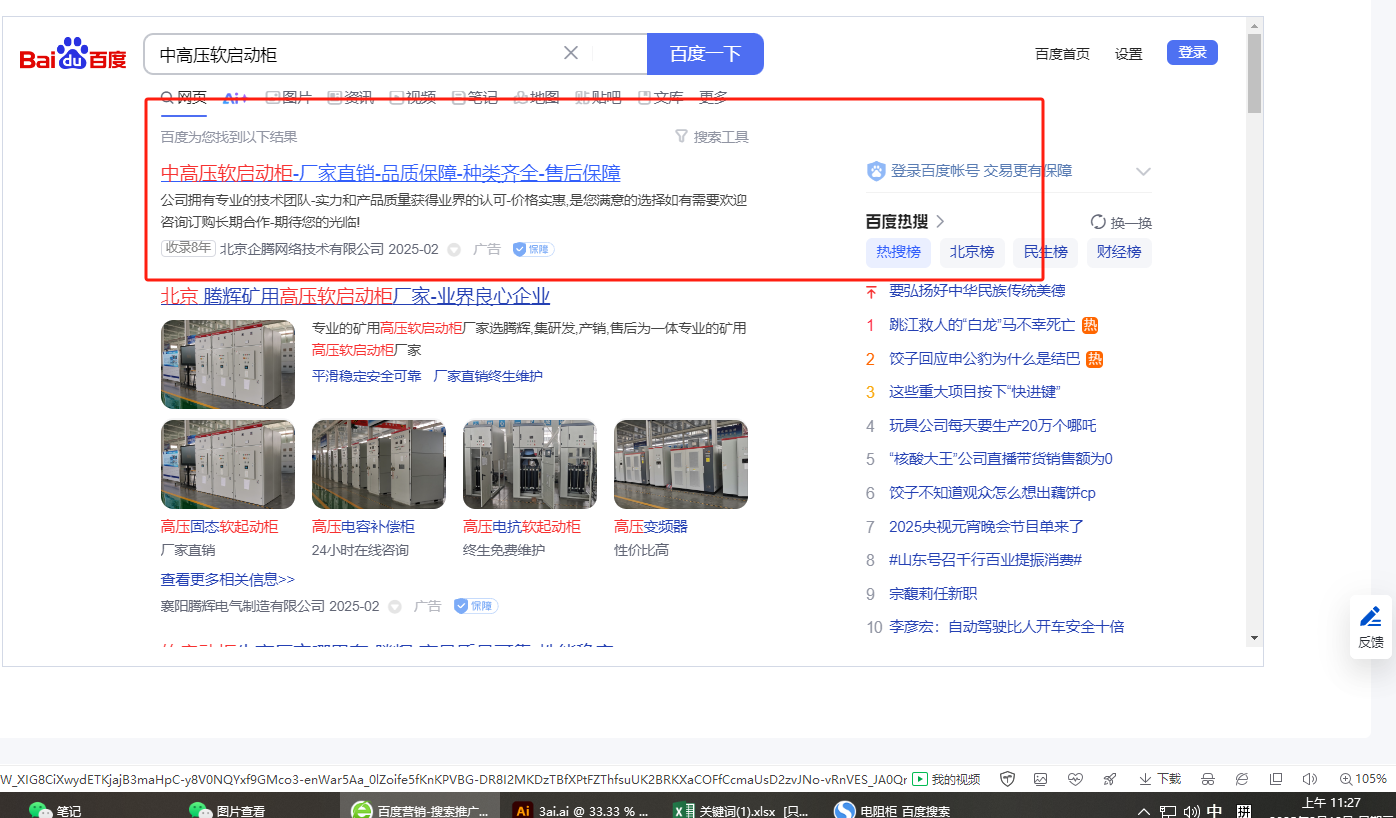Image resolution: width=1396 pixels, height=818 pixels.
Task: Open result 北京 腾辉矿用高压软启动柜厂家
Action: pos(355,296)
